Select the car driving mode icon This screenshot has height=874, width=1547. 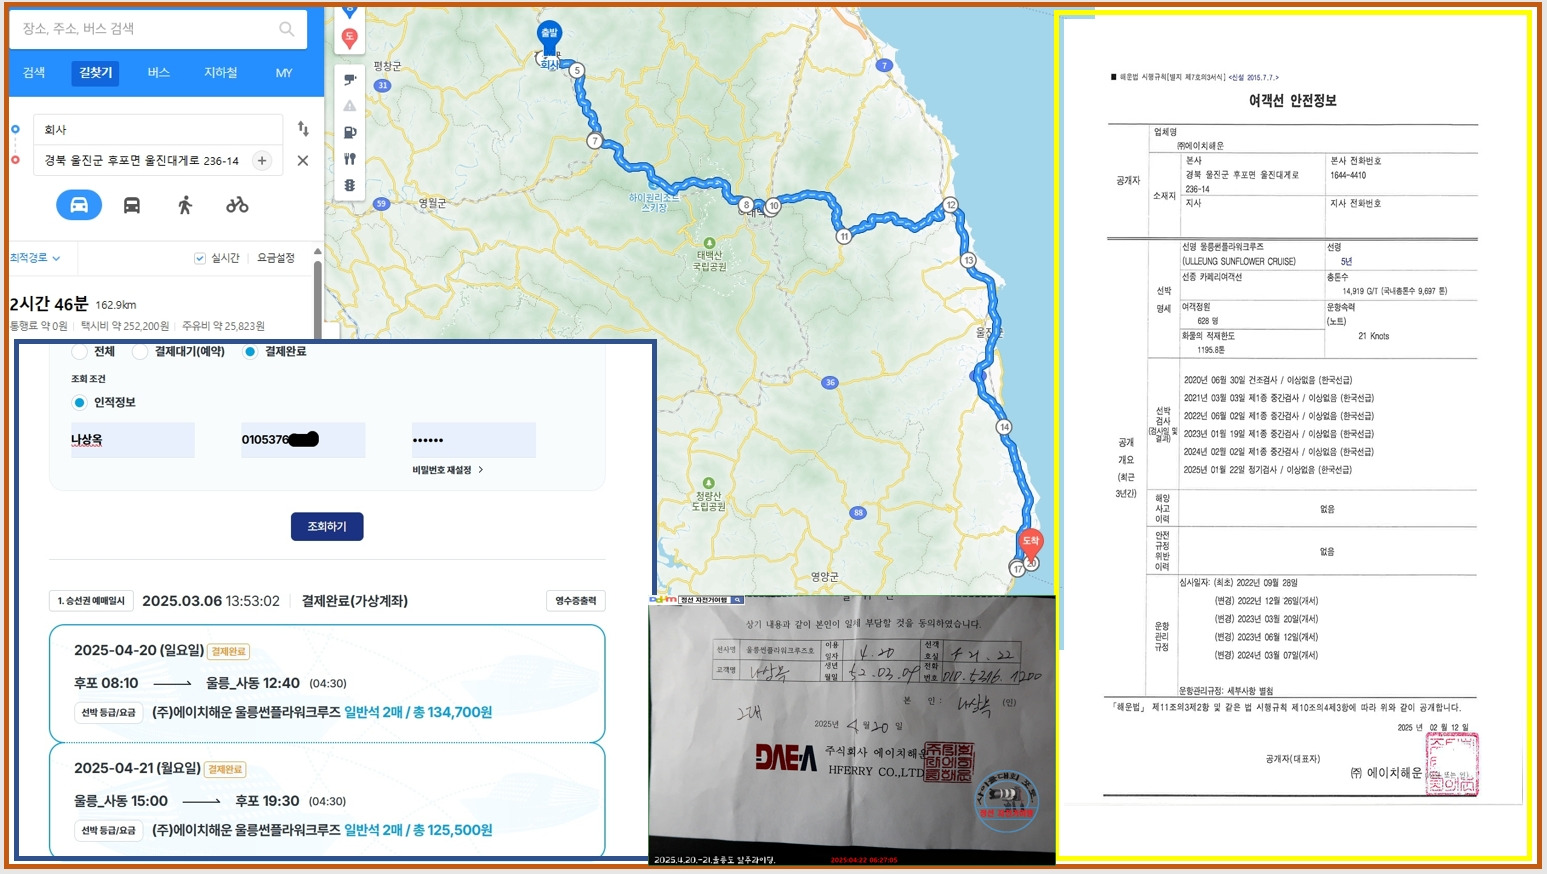coord(79,205)
